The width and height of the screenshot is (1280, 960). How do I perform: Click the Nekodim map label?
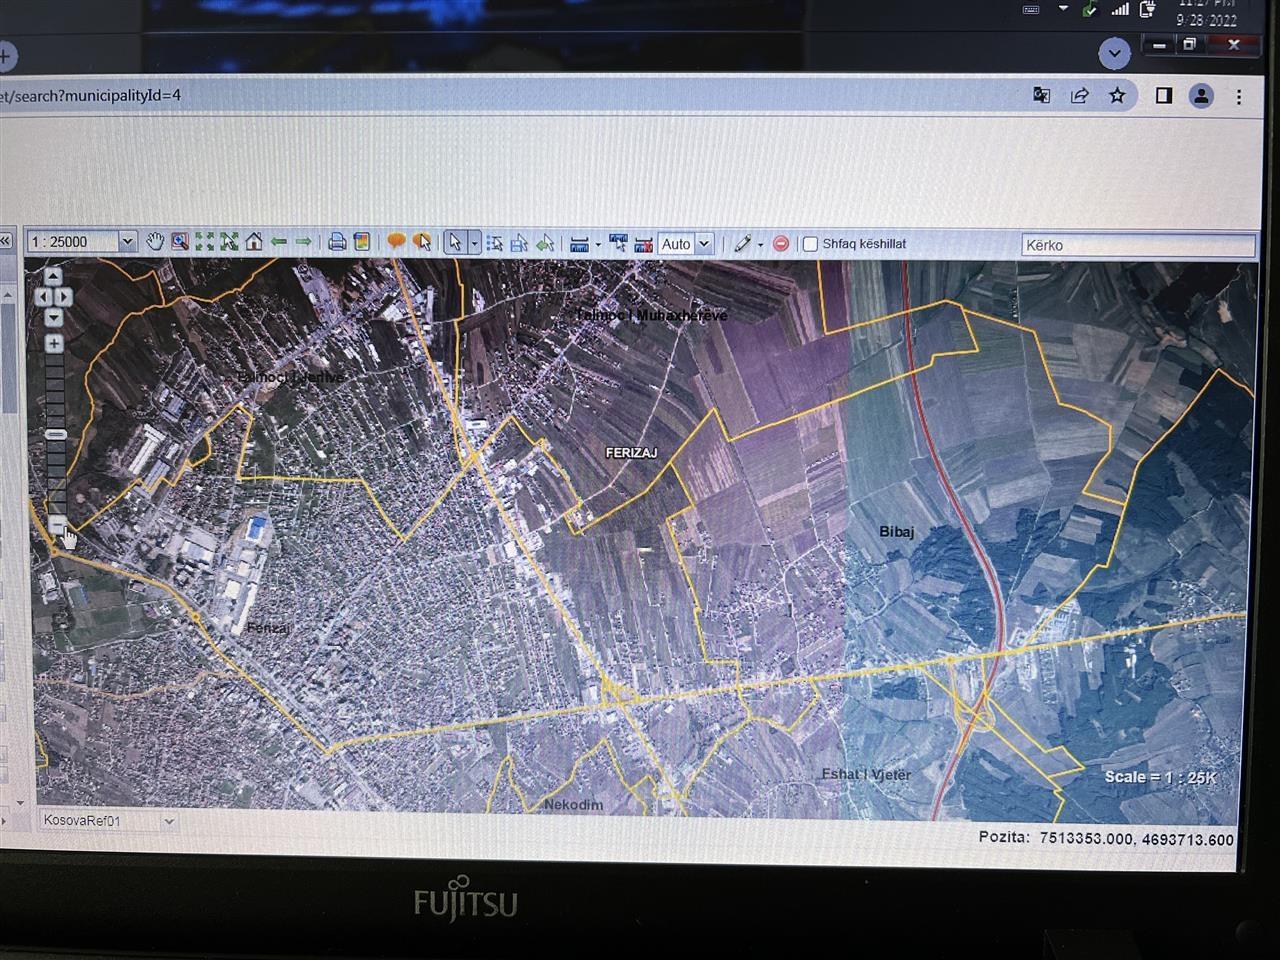click(573, 804)
